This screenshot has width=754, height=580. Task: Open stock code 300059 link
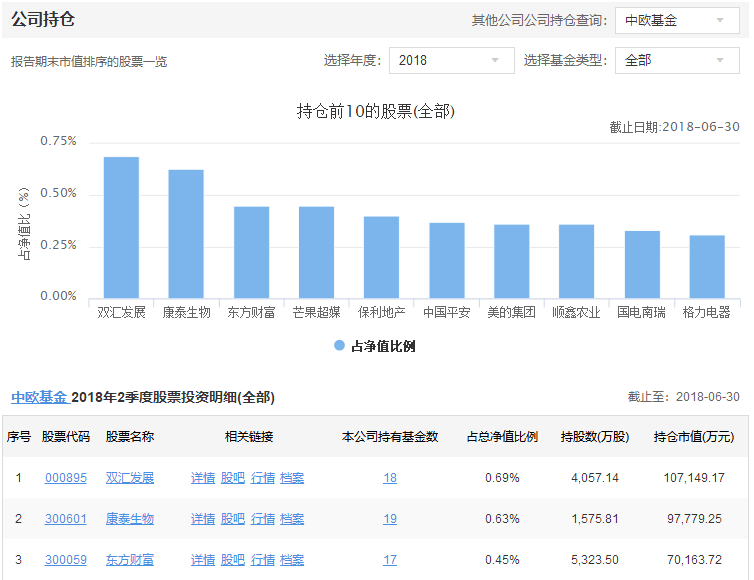click(x=66, y=560)
